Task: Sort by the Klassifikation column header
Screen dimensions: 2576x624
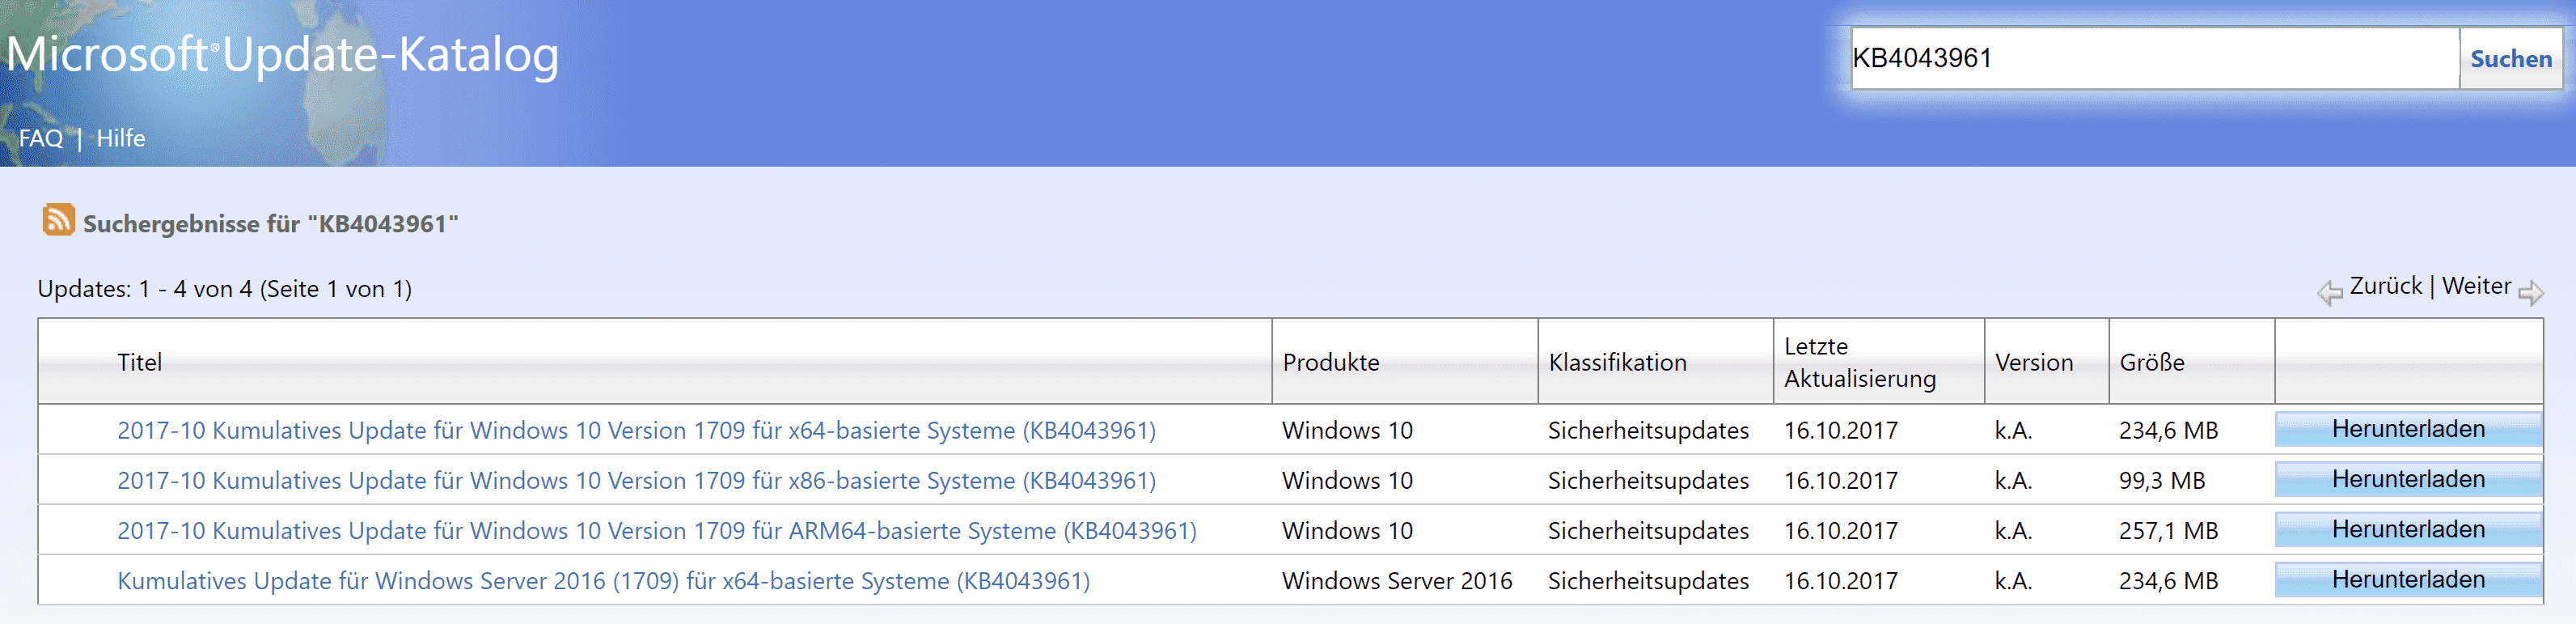Action: (x=1617, y=362)
